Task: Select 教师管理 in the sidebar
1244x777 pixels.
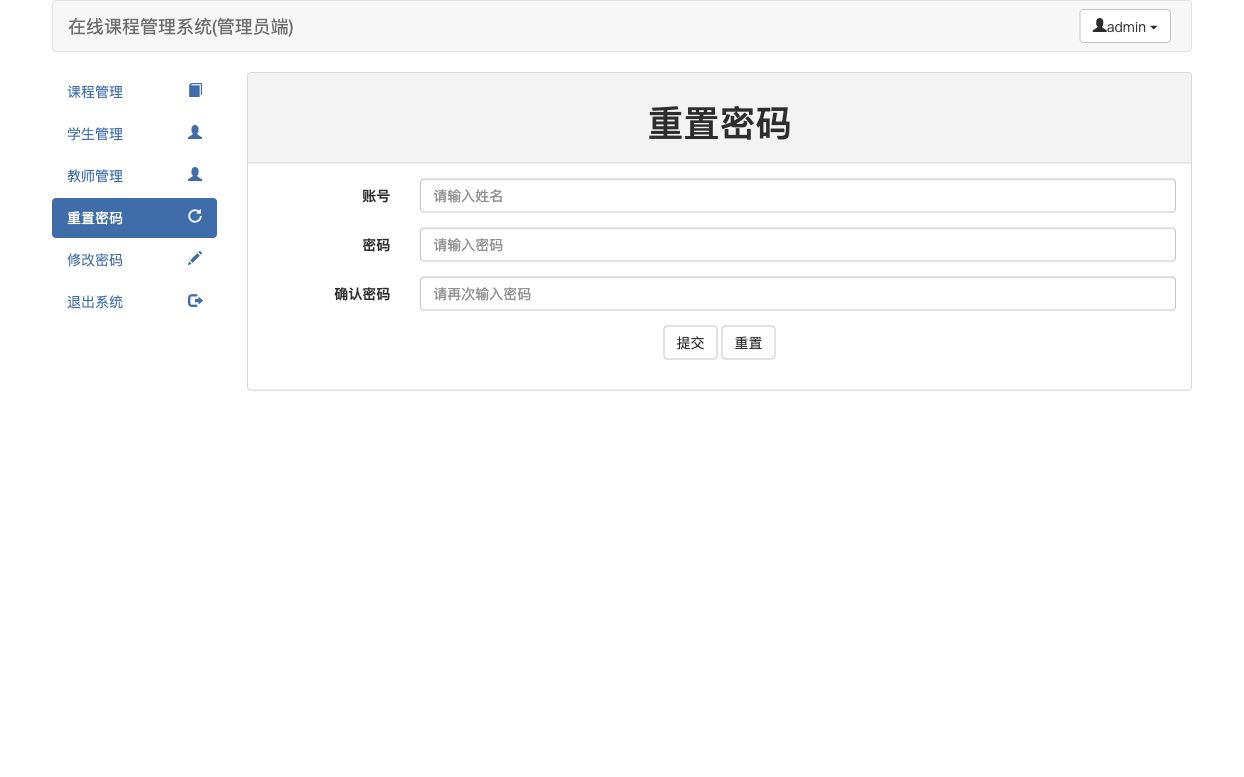Action: (x=134, y=176)
